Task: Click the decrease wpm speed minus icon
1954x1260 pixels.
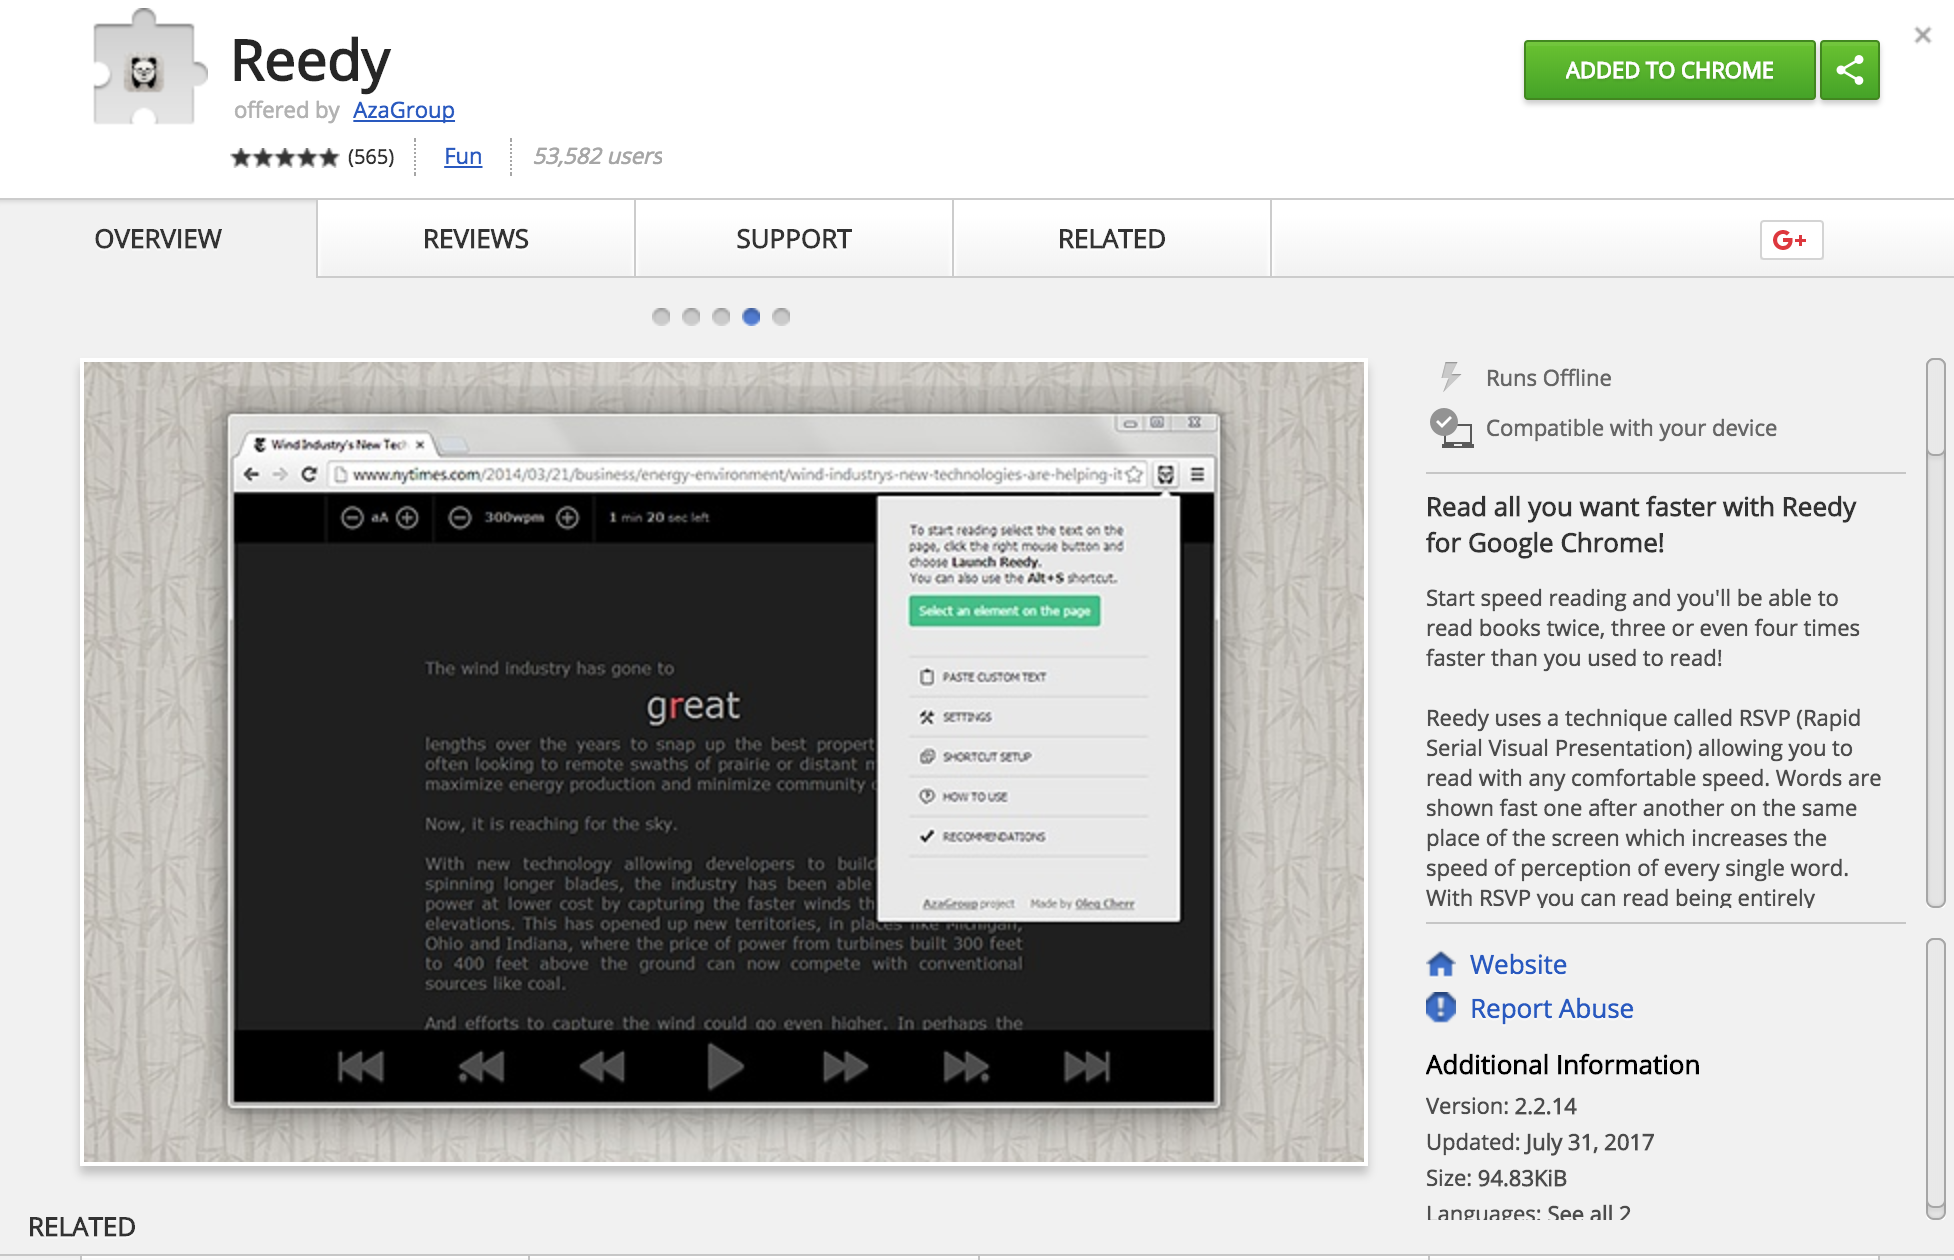Action: tap(459, 517)
